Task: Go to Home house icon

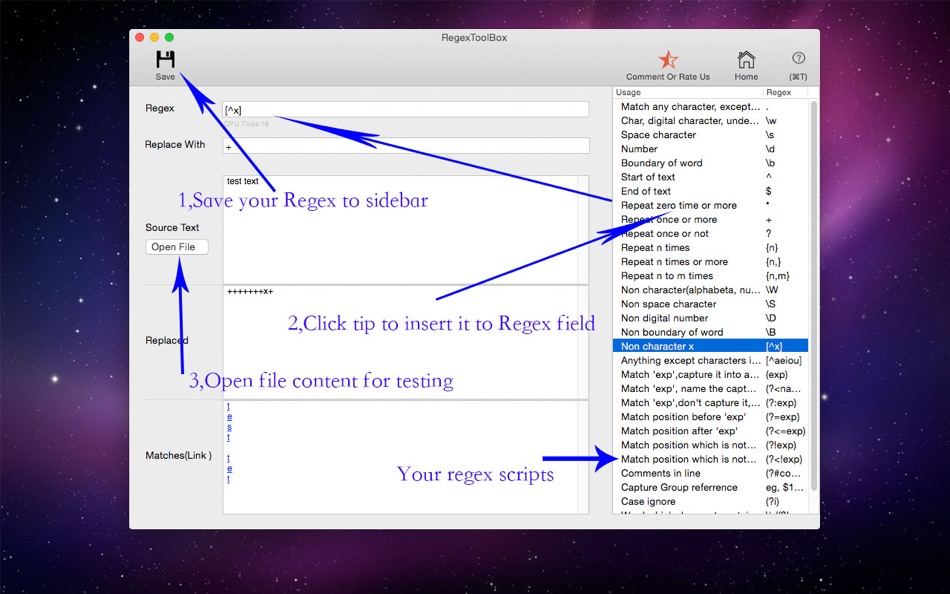Action: (x=746, y=59)
